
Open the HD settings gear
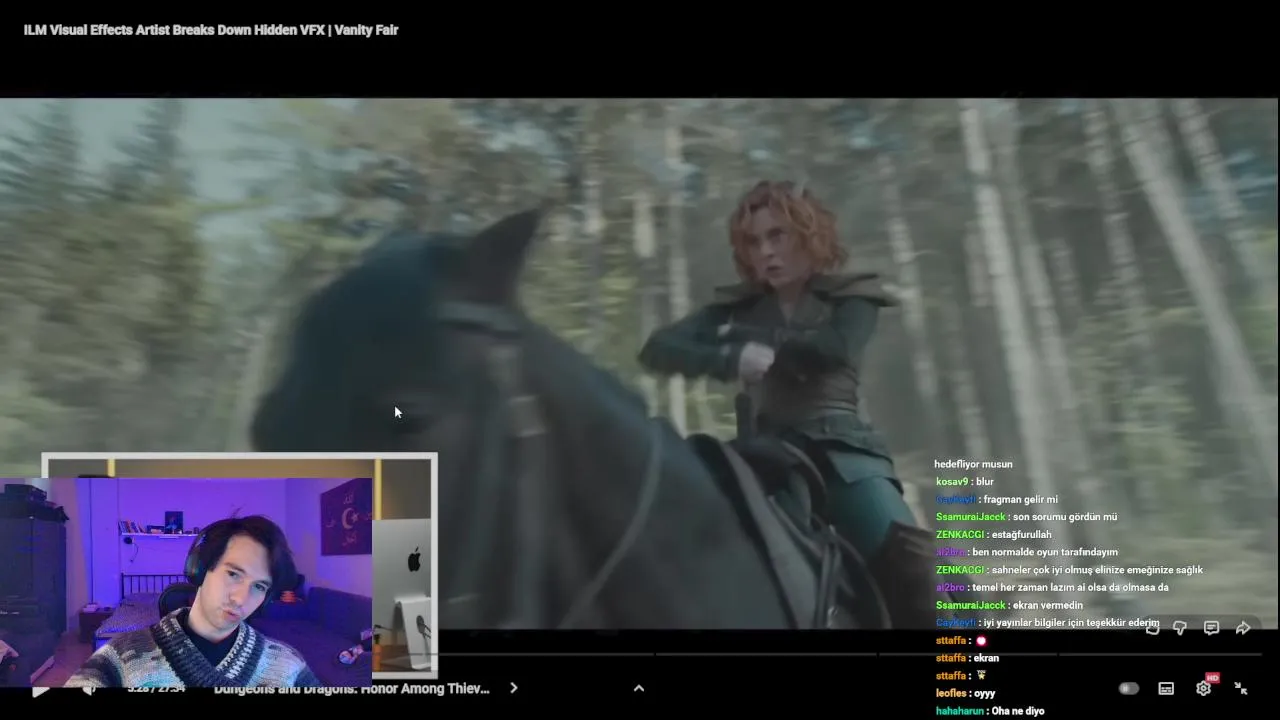point(1204,687)
